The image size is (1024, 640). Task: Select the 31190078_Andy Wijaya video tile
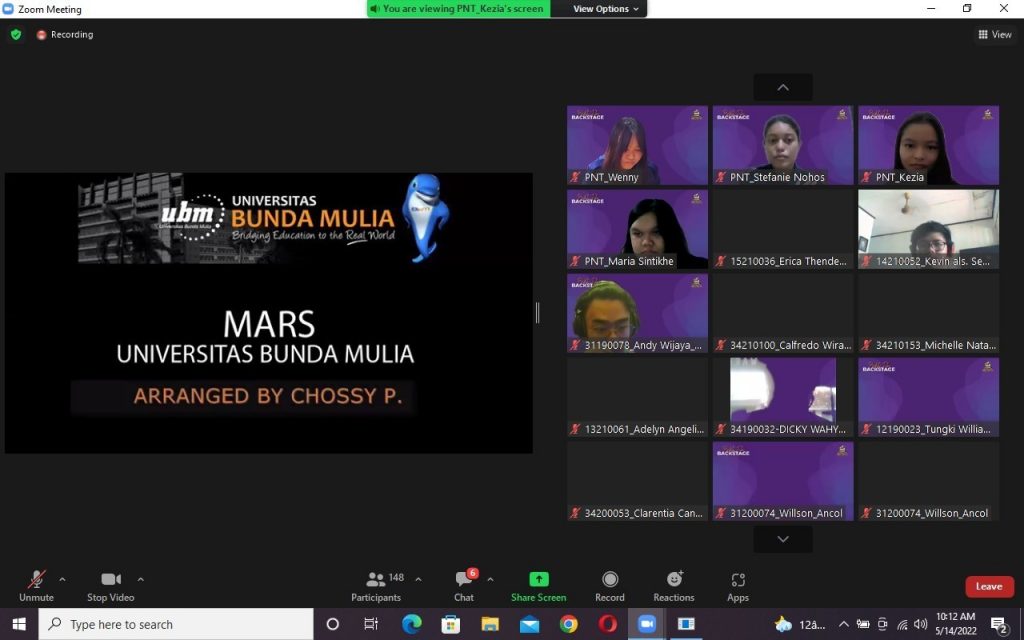pos(637,313)
